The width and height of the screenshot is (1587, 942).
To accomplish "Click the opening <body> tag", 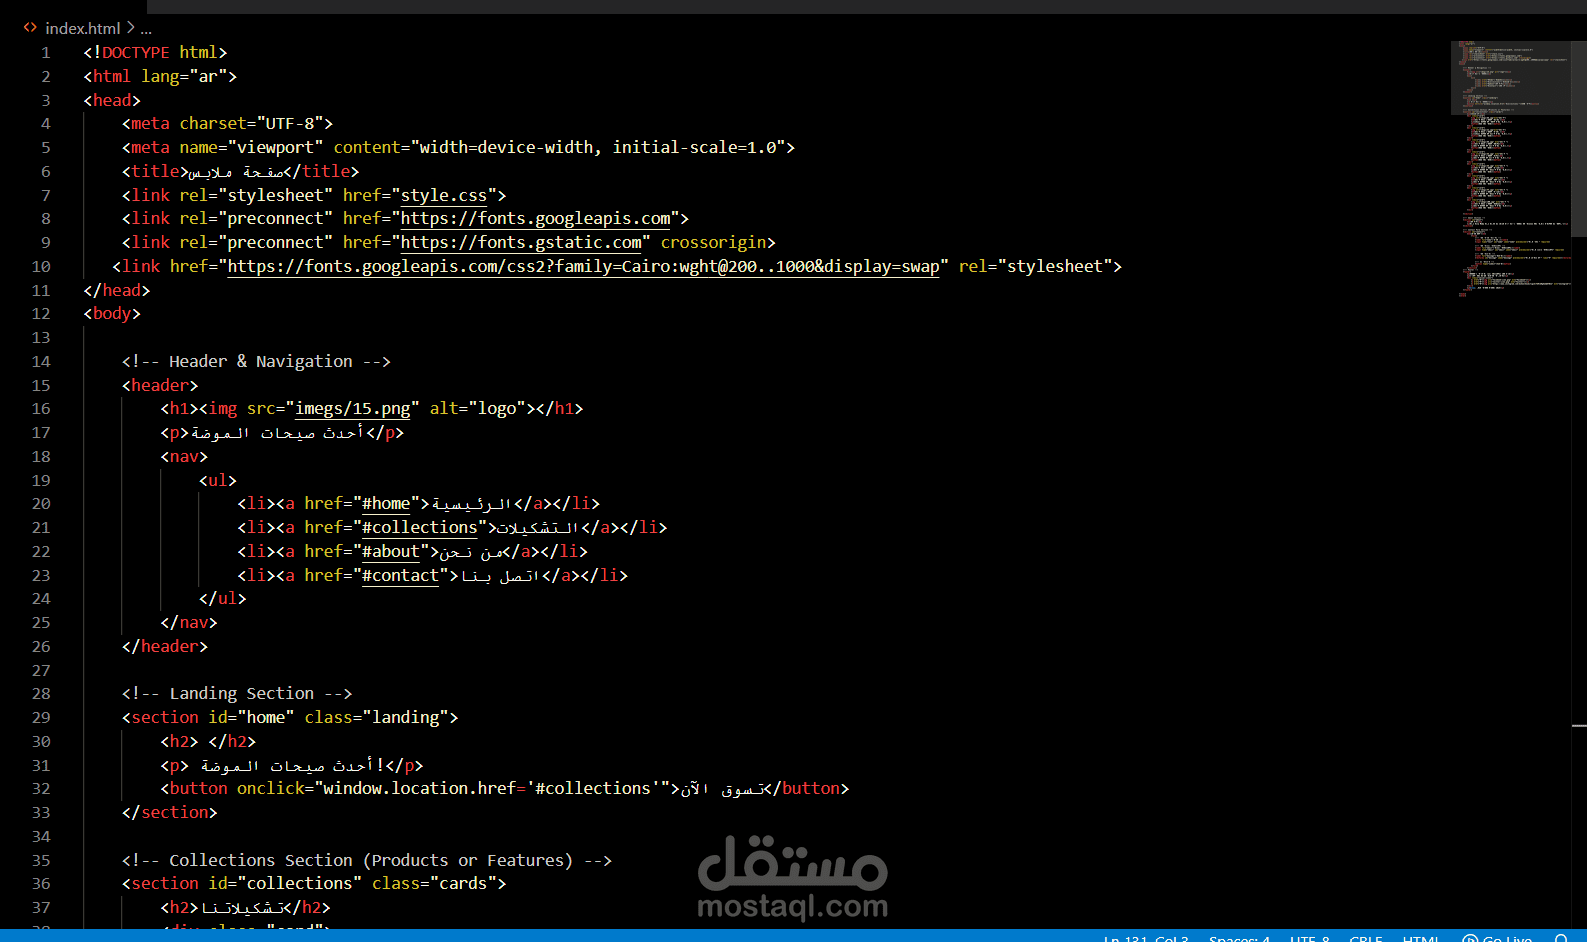I will pyautogui.click(x=112, y=313).
